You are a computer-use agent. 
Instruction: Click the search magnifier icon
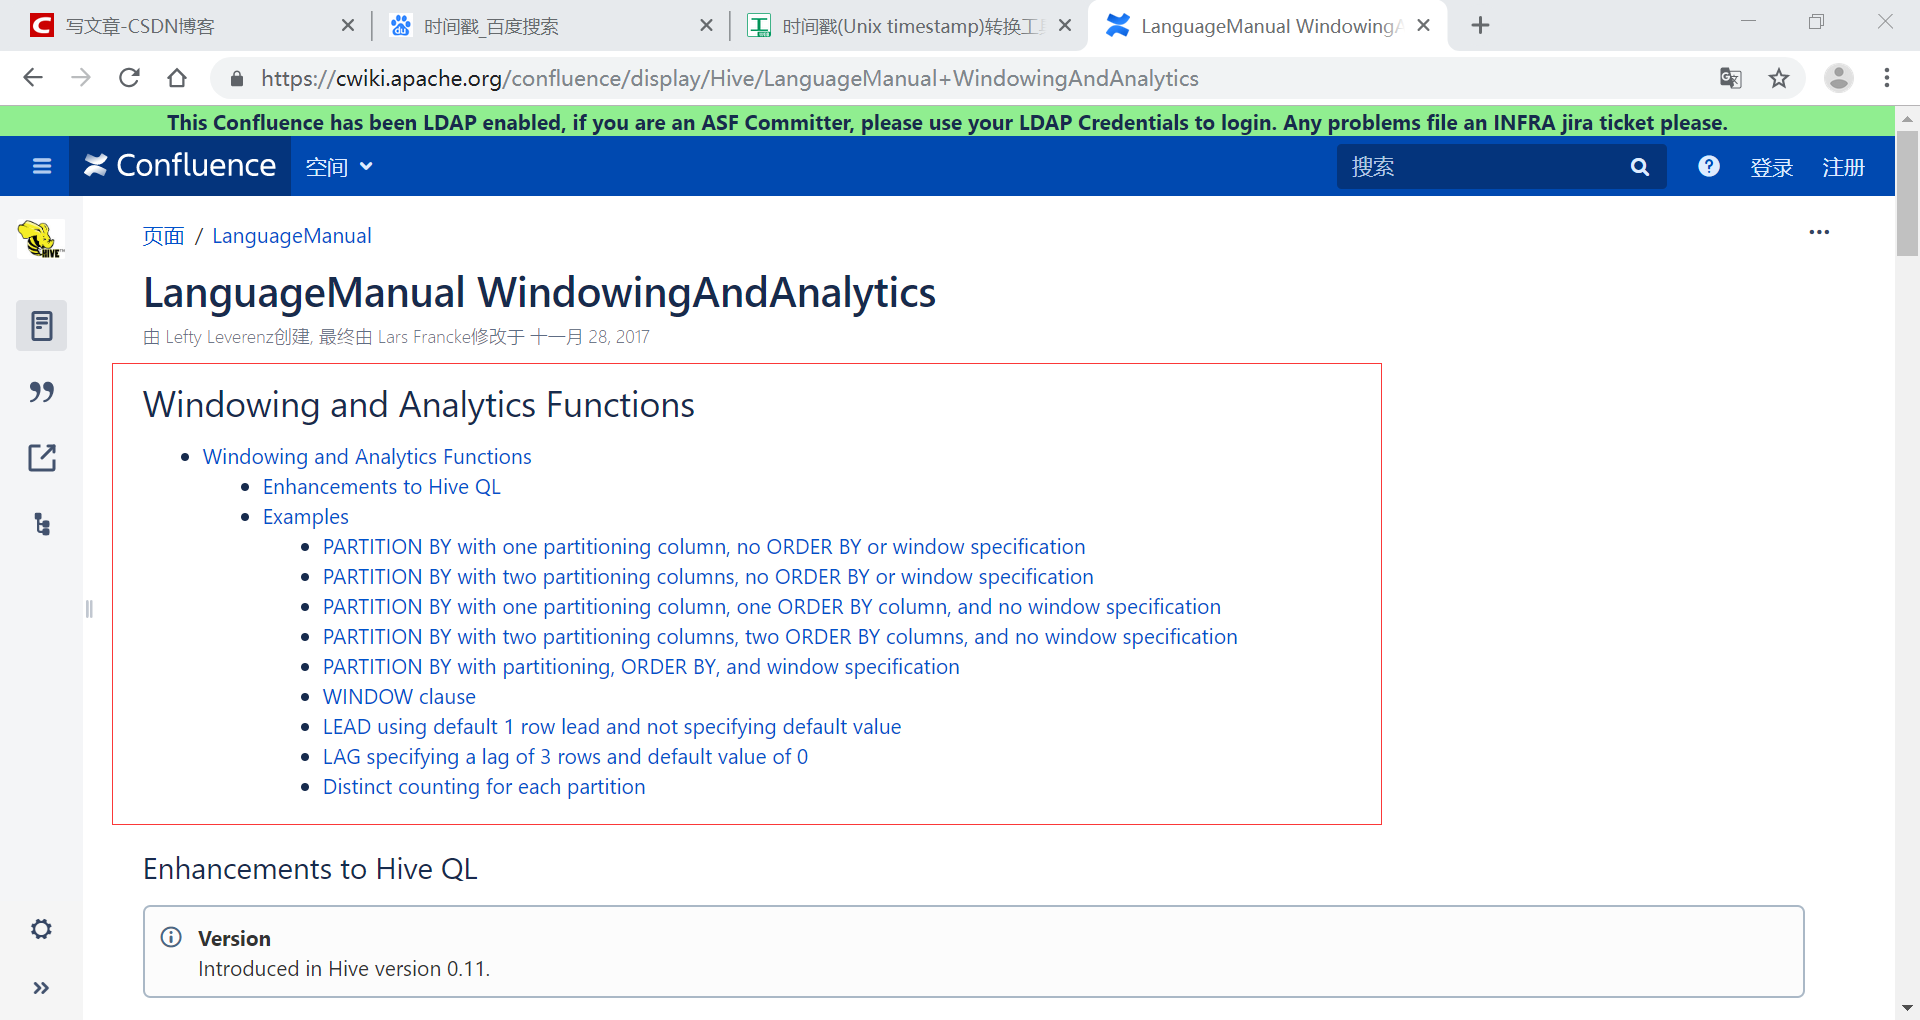(1640, 167)
